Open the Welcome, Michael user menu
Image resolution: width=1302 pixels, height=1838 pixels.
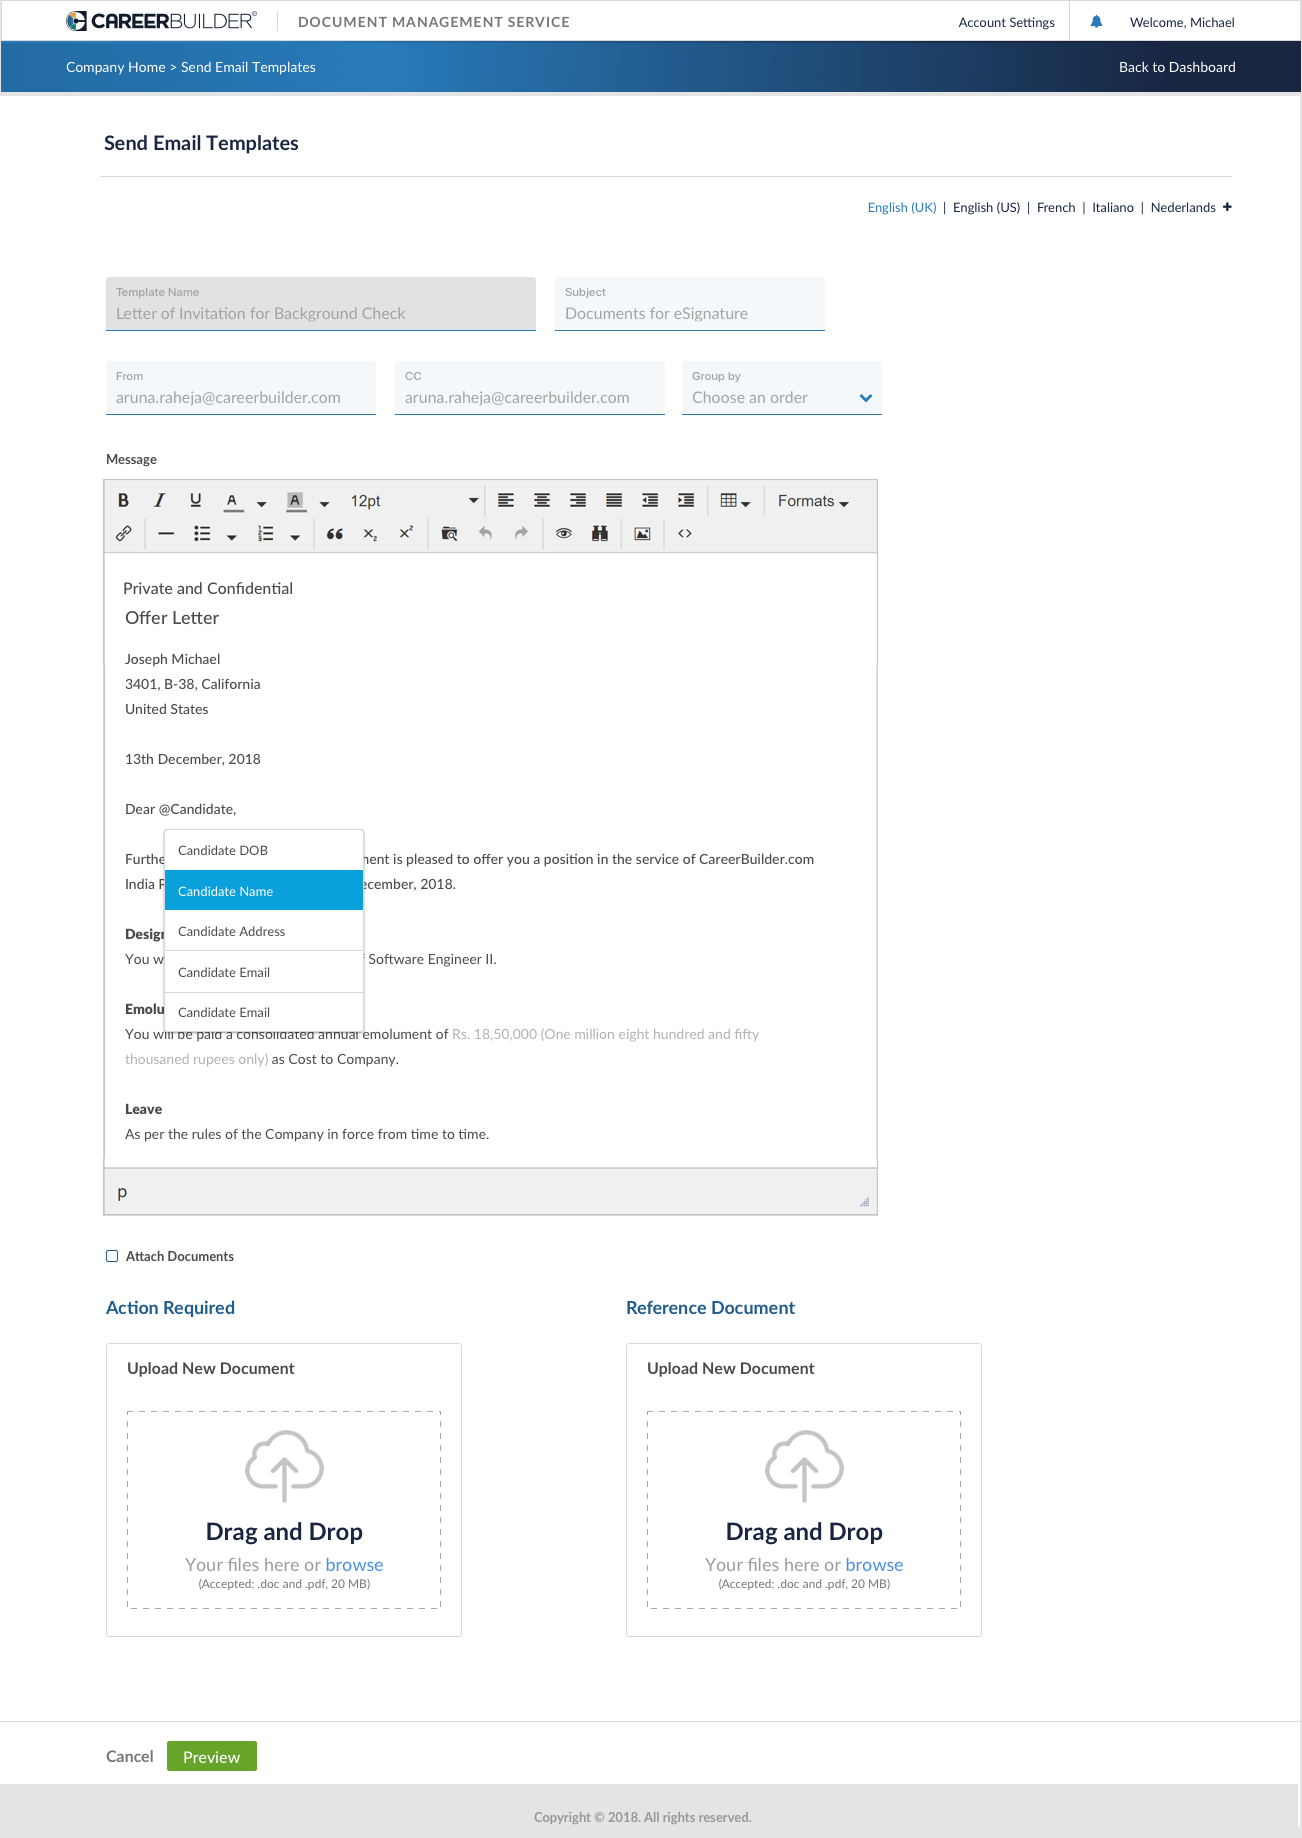pos(1182,22)
